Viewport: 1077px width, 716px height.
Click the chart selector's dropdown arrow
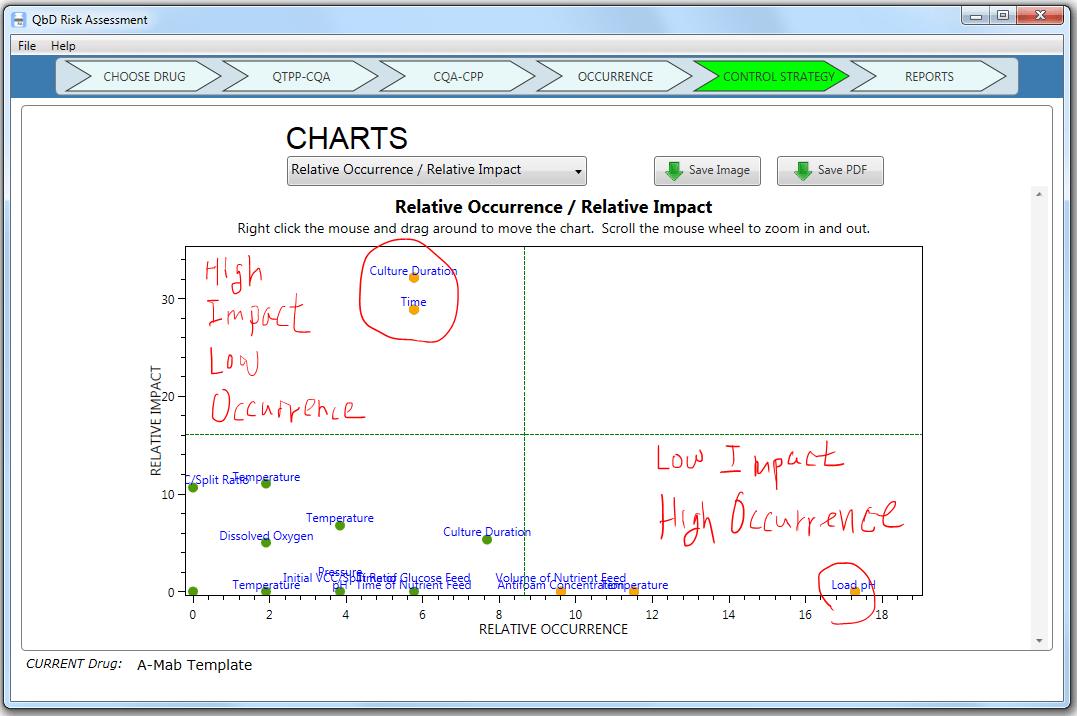(578, 171)
